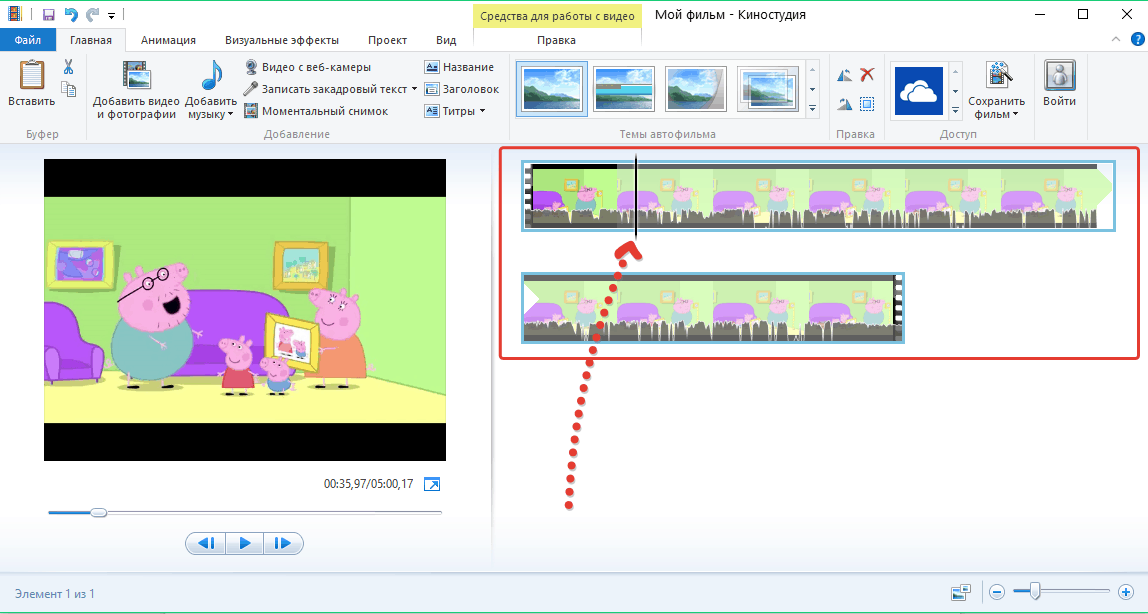Select the second clip strip on the storyboard
The image size is (1148, 614).
point(713,307)
